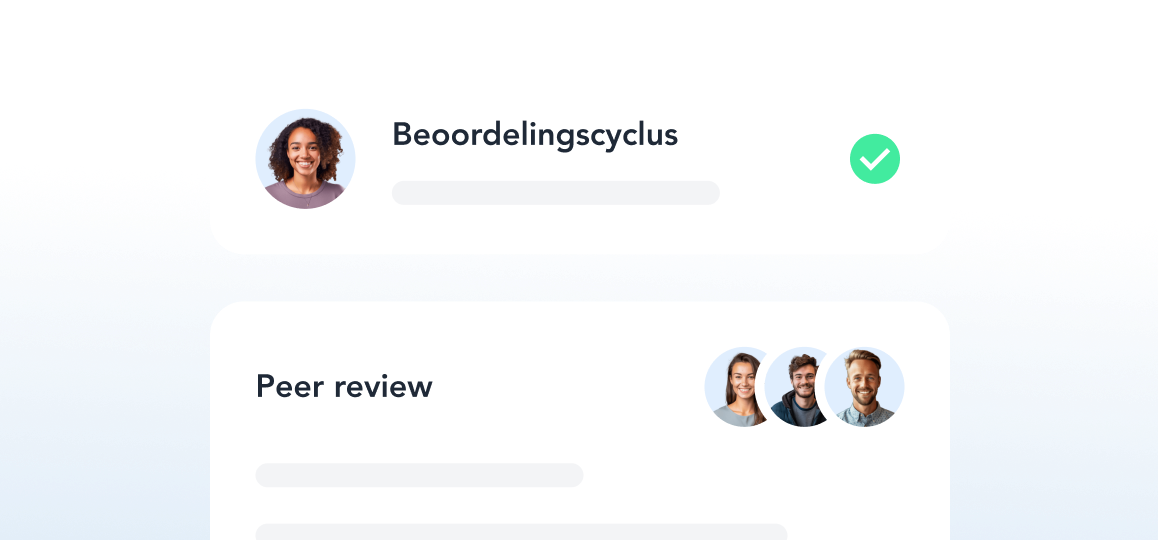Click the light blue background left of Peer review card
Screen dimensions: 1158x540
[103, 421]
